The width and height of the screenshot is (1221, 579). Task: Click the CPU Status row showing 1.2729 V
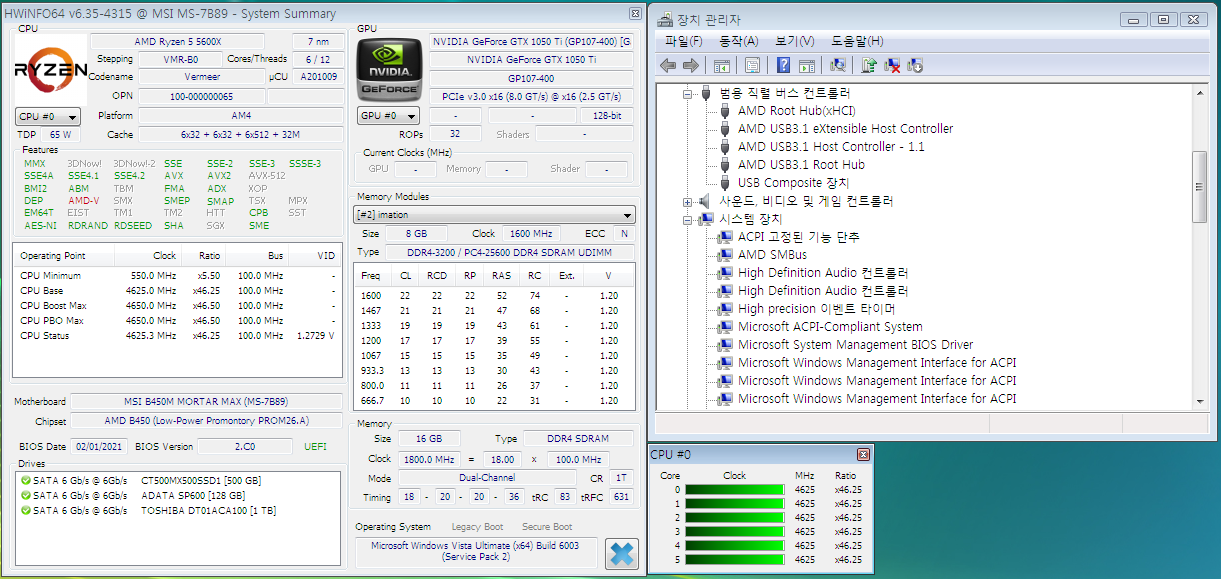pyautogui.click(x=178, y=336)
